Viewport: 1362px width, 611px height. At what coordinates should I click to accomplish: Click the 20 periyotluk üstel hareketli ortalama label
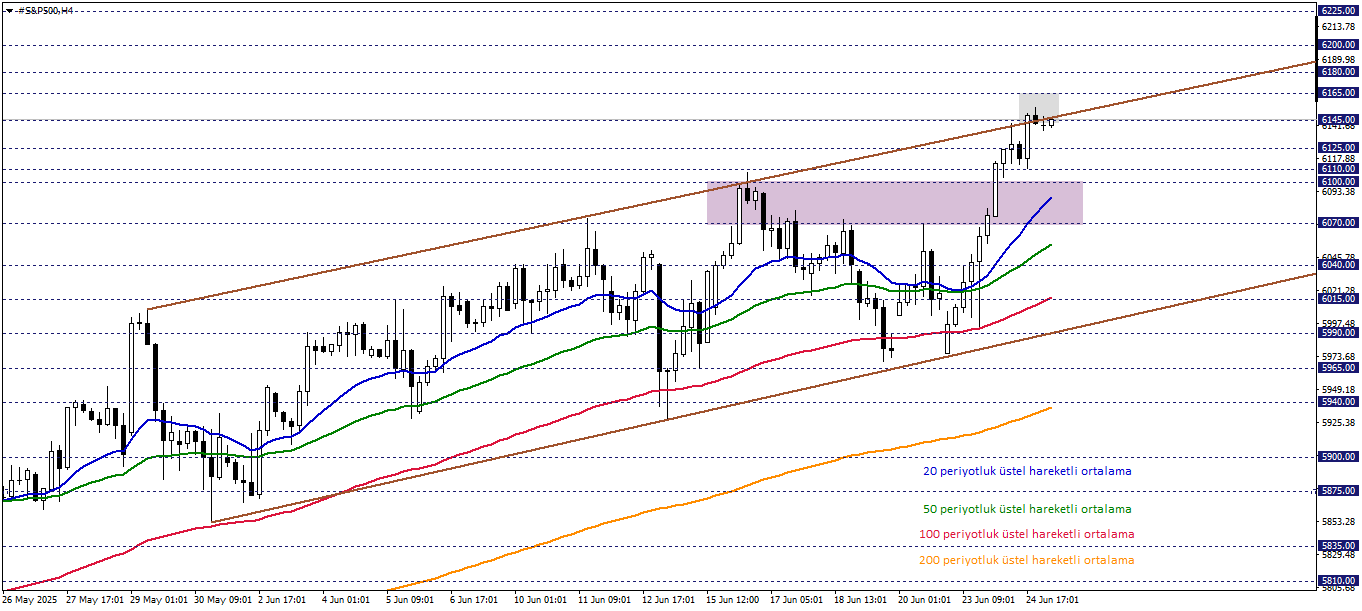click(x=1028, y=470)
